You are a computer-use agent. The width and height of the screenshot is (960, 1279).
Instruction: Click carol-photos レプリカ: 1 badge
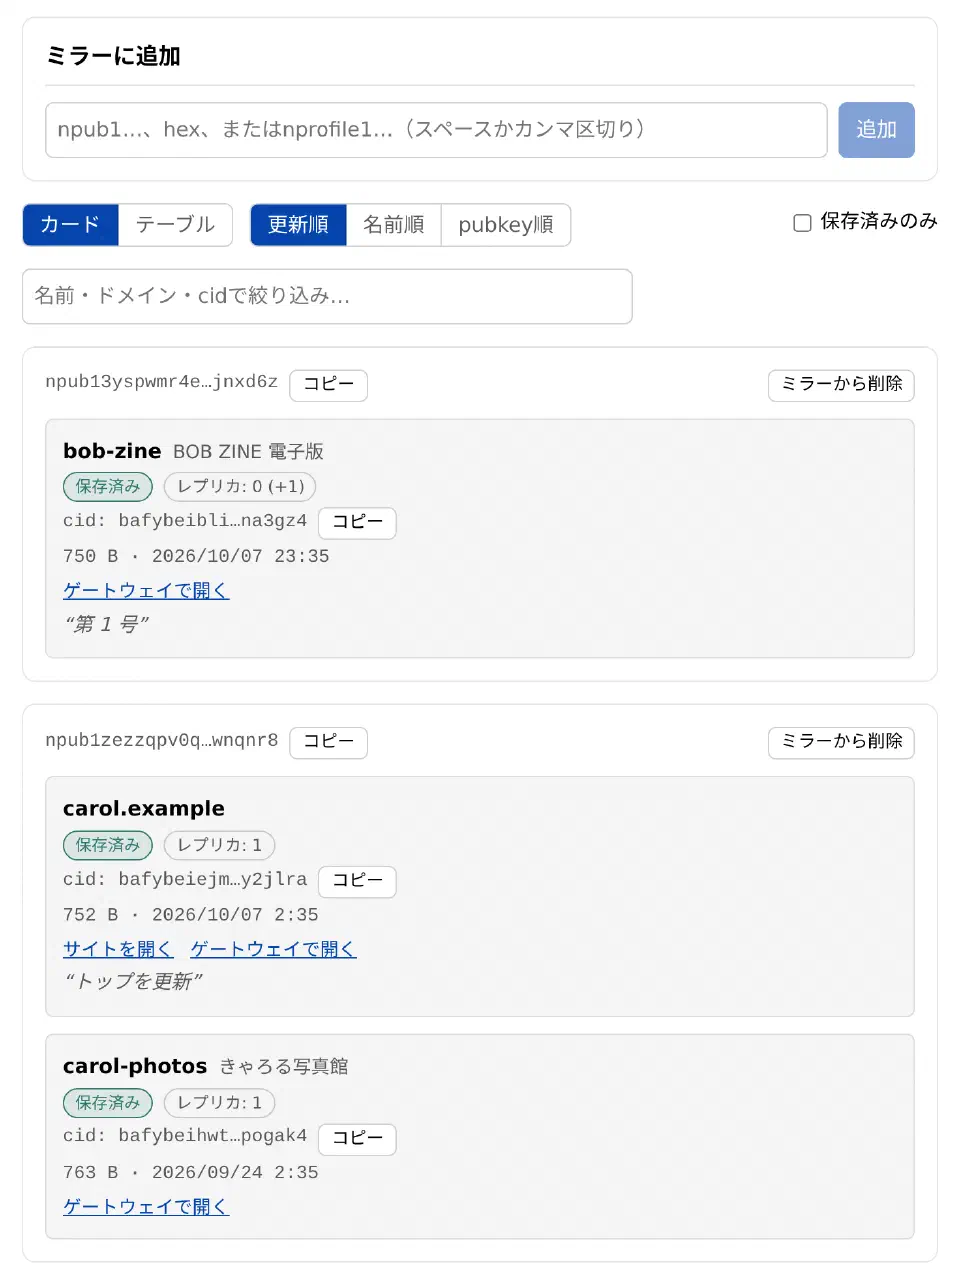click(x=219, y=1103)
